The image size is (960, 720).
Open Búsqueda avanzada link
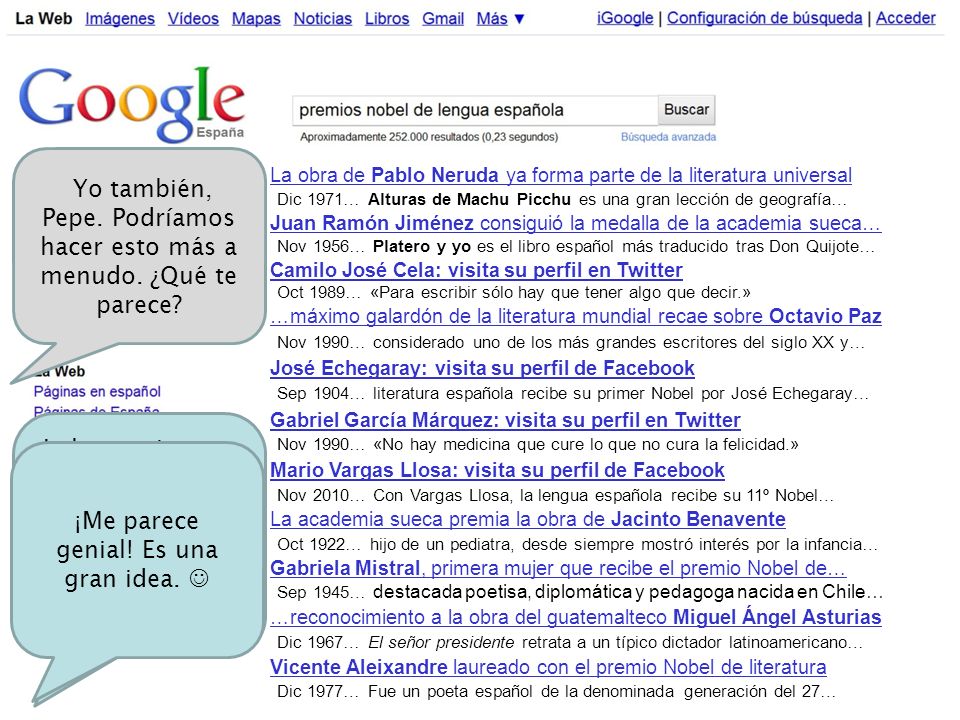click(669, 137)
